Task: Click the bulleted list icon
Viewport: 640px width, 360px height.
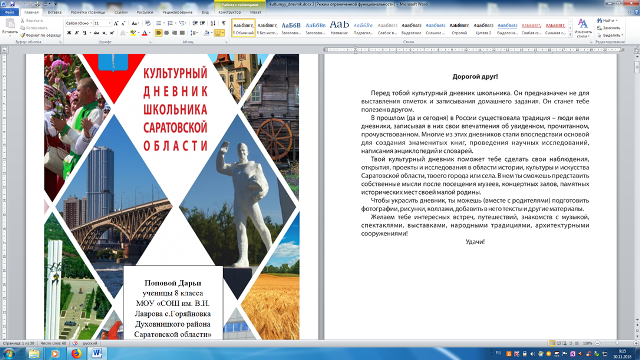Action: pos(160,23)
